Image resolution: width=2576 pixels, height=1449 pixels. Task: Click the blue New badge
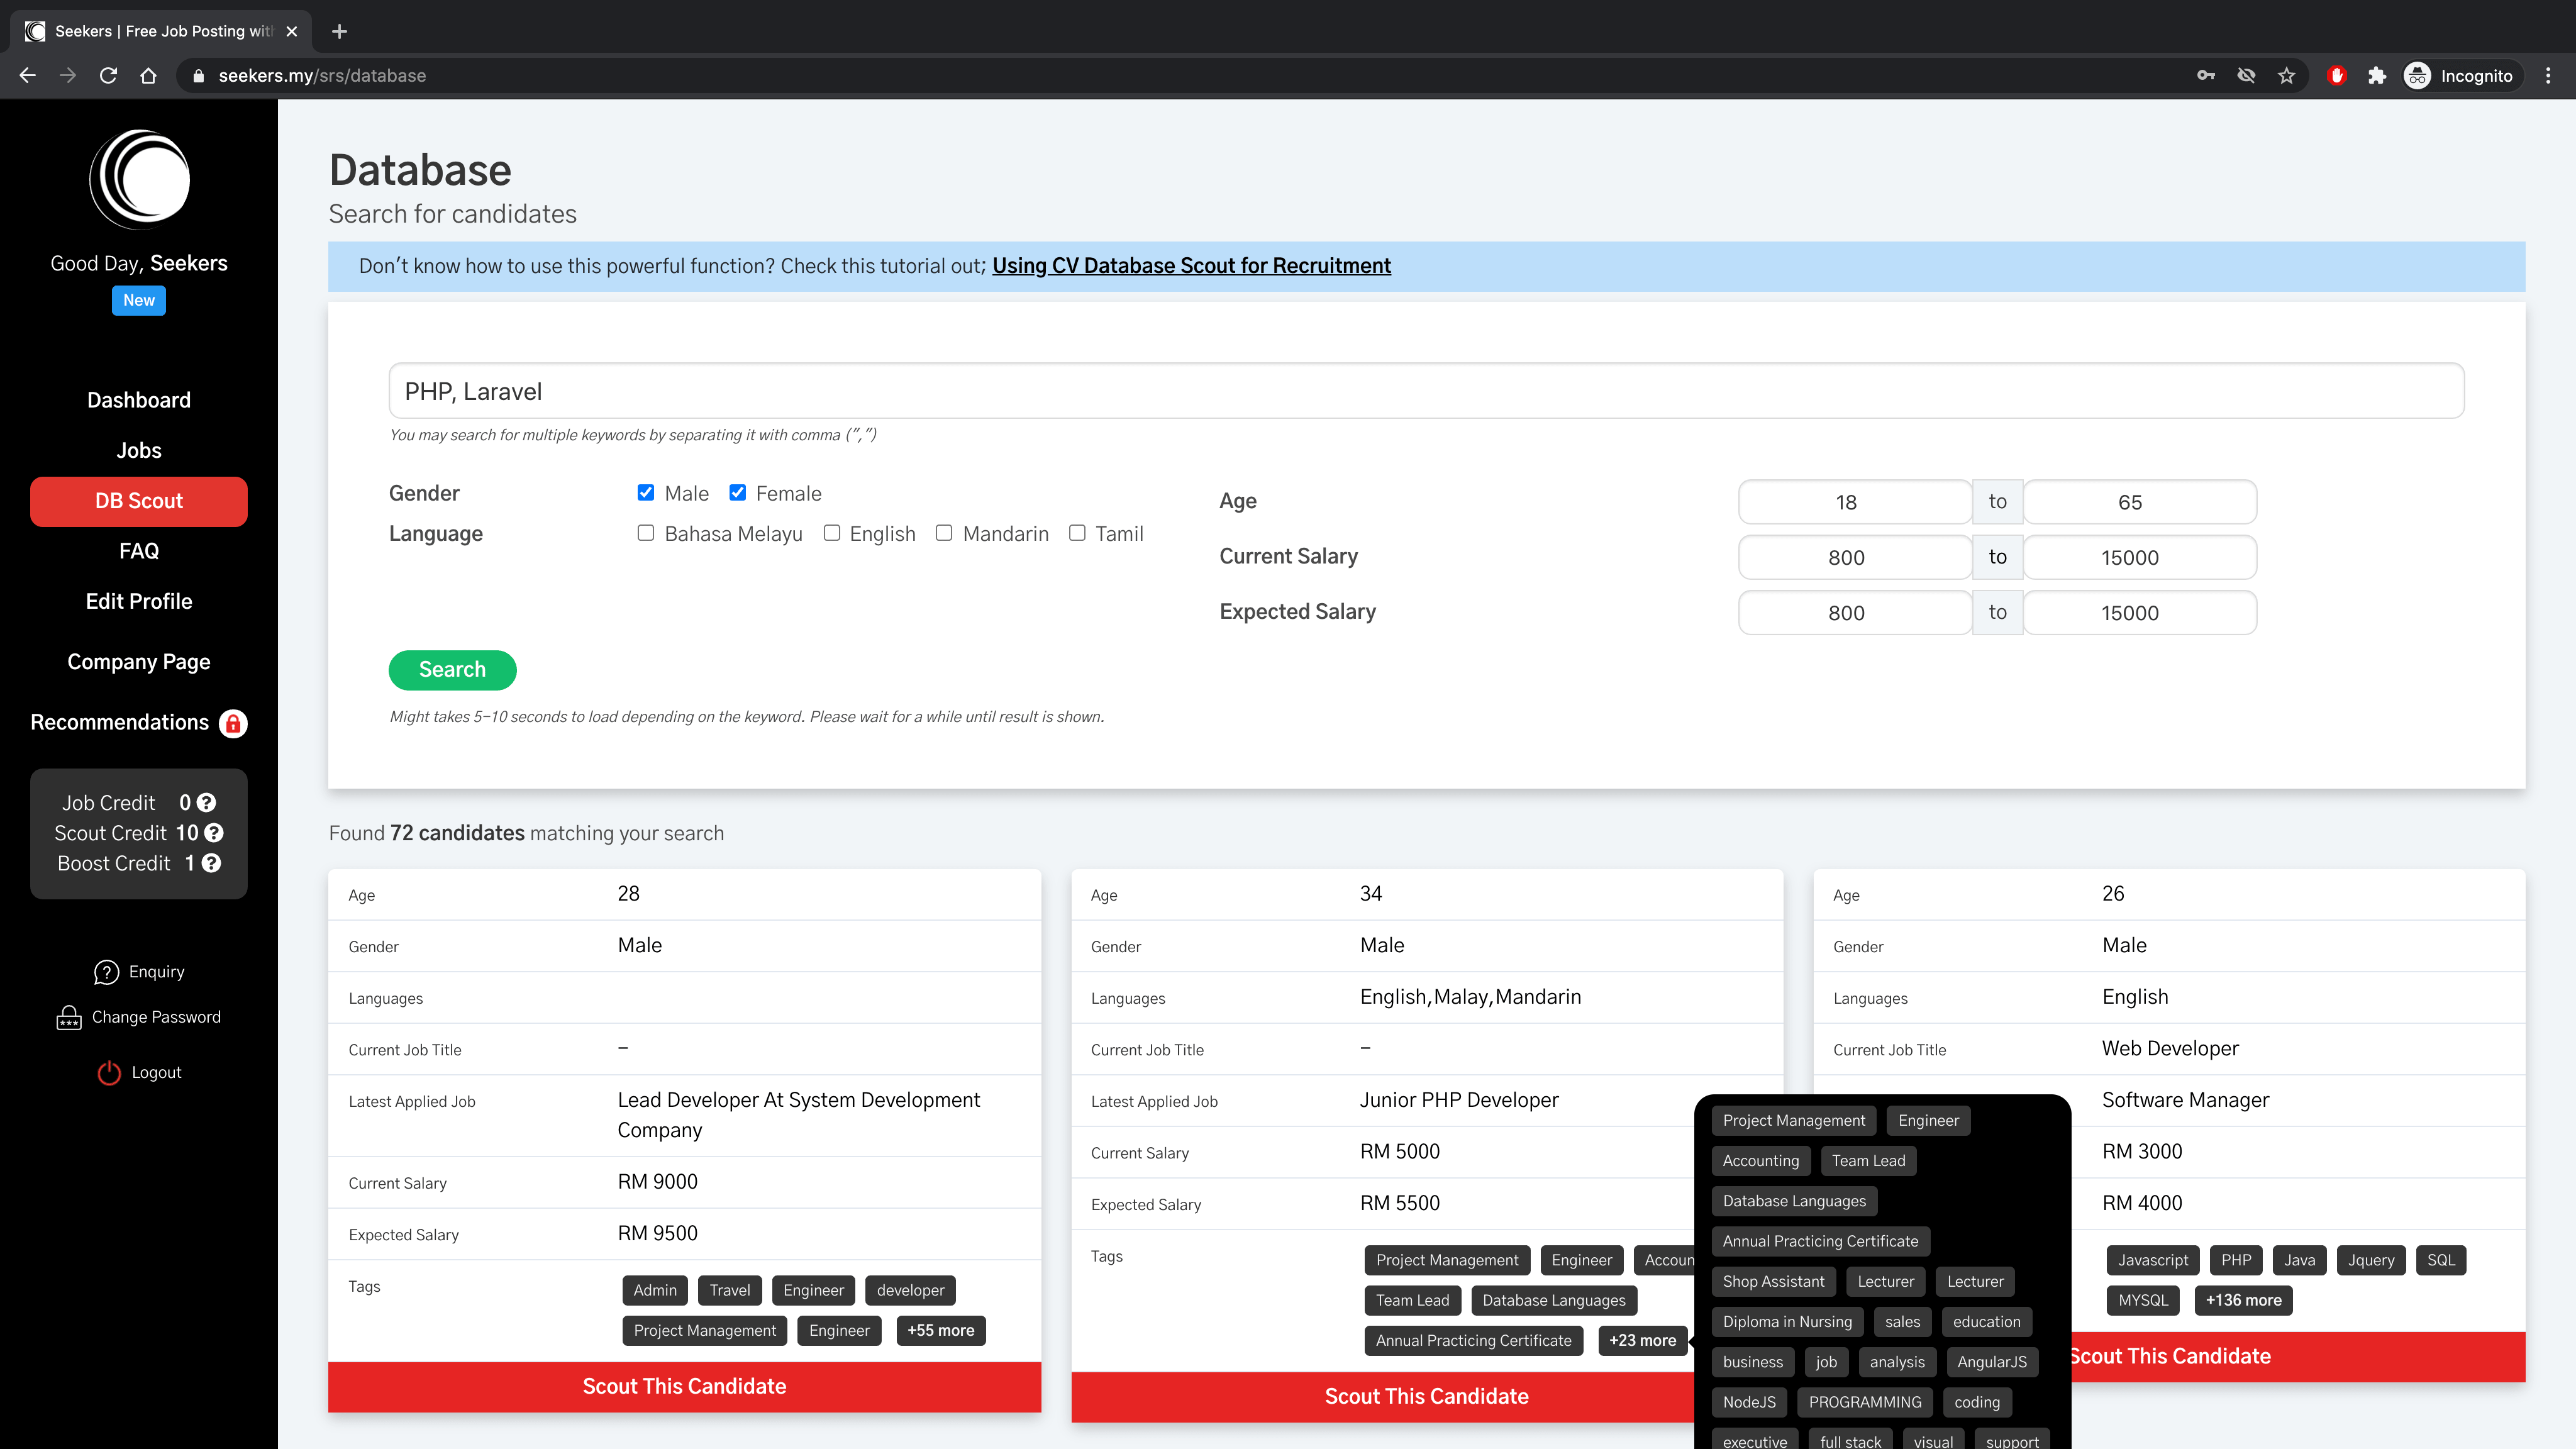click(139, 300)
